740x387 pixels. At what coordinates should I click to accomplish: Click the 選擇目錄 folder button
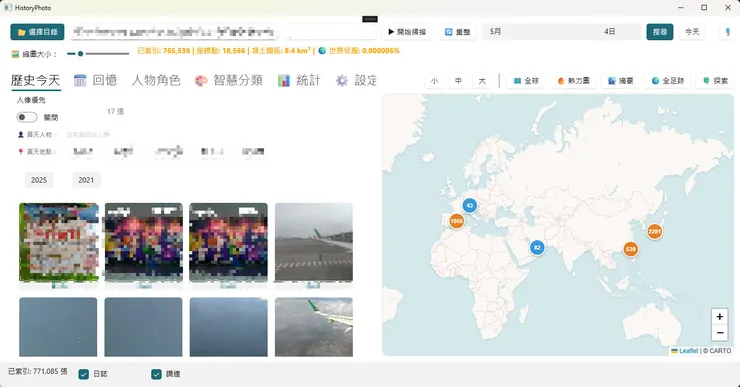point(37,32)
